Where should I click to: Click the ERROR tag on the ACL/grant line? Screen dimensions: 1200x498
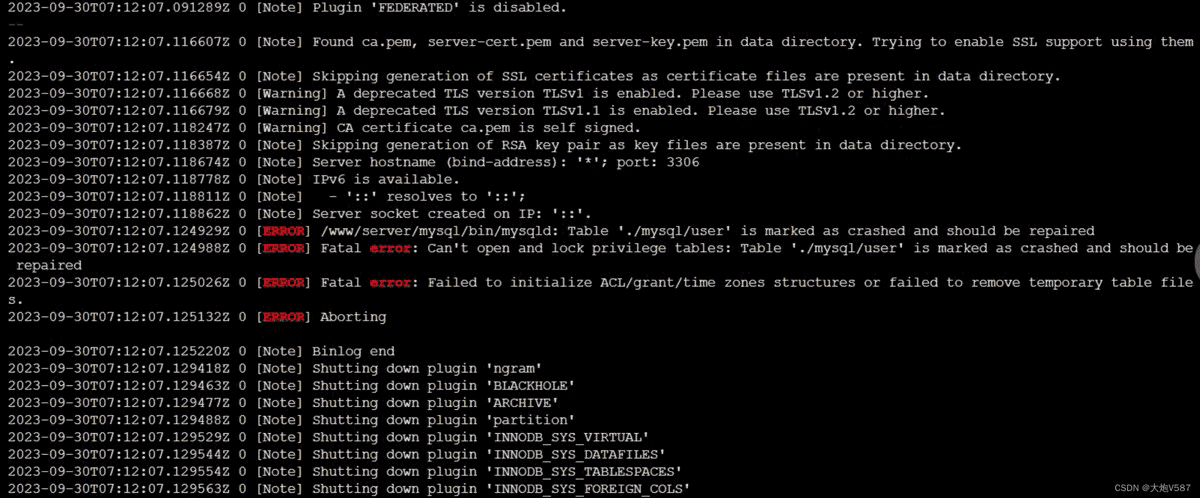284,283
